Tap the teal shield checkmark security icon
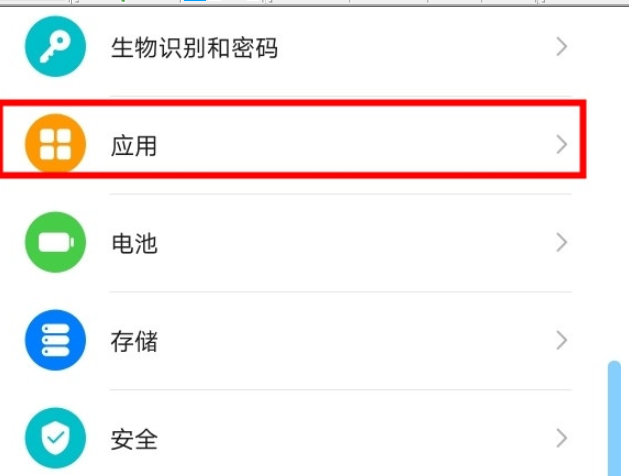The width and height of the screenshot is (629, 476). [x=55, y=438]
